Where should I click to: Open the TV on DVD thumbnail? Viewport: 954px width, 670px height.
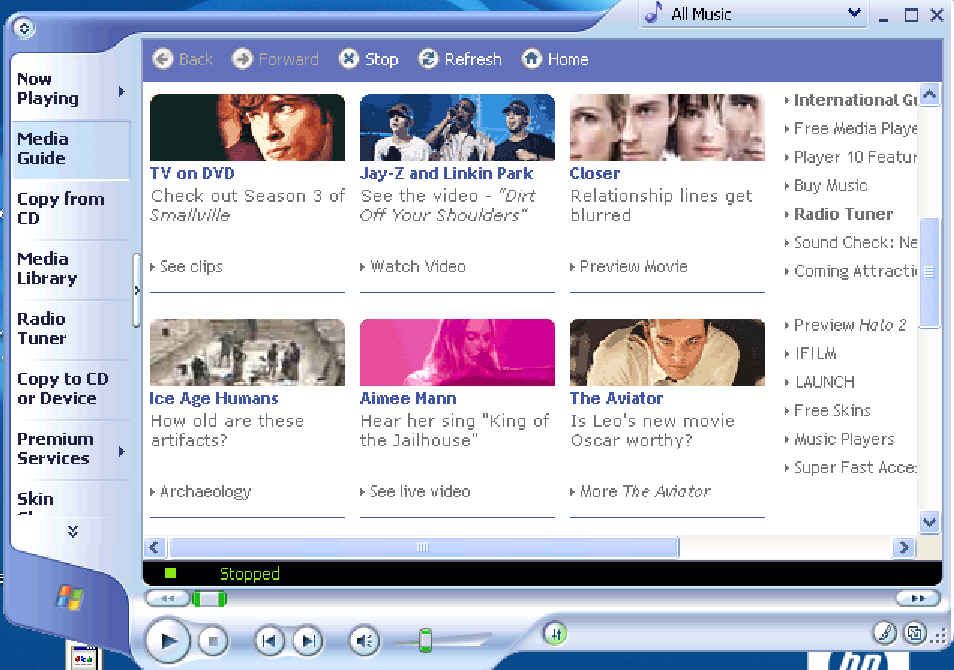click(x=247, y=127)
